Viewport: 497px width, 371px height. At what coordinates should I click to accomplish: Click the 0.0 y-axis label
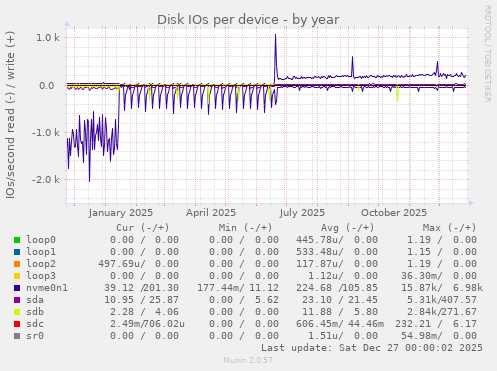click(x=47, y=86)
